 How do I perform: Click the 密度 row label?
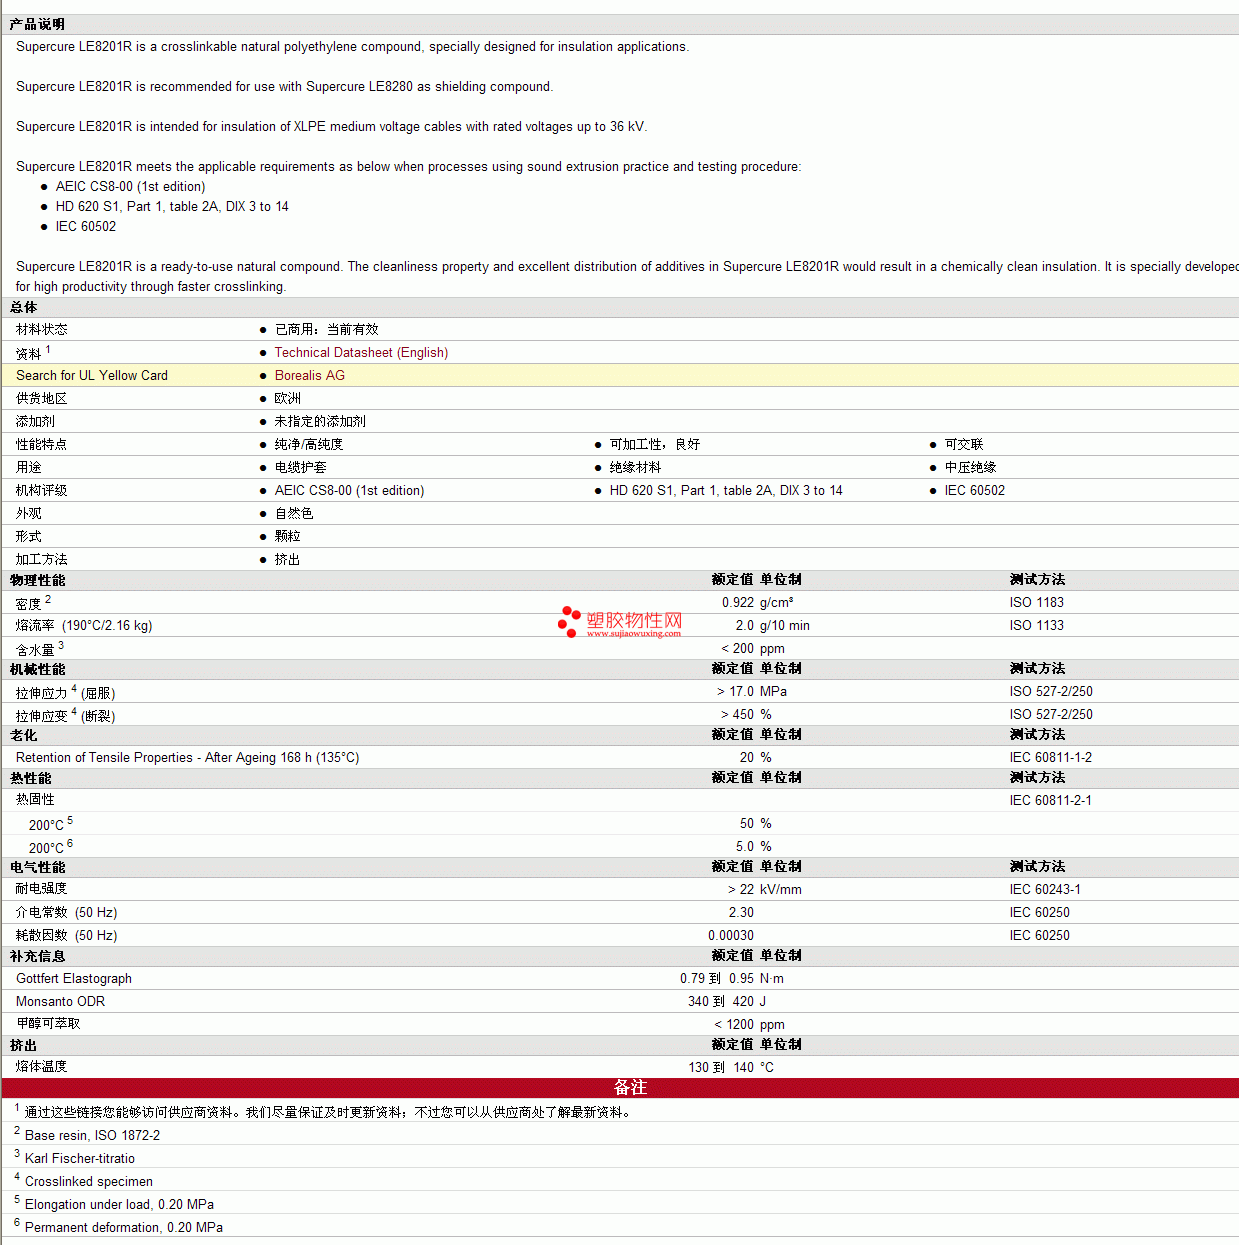(29, 604)
